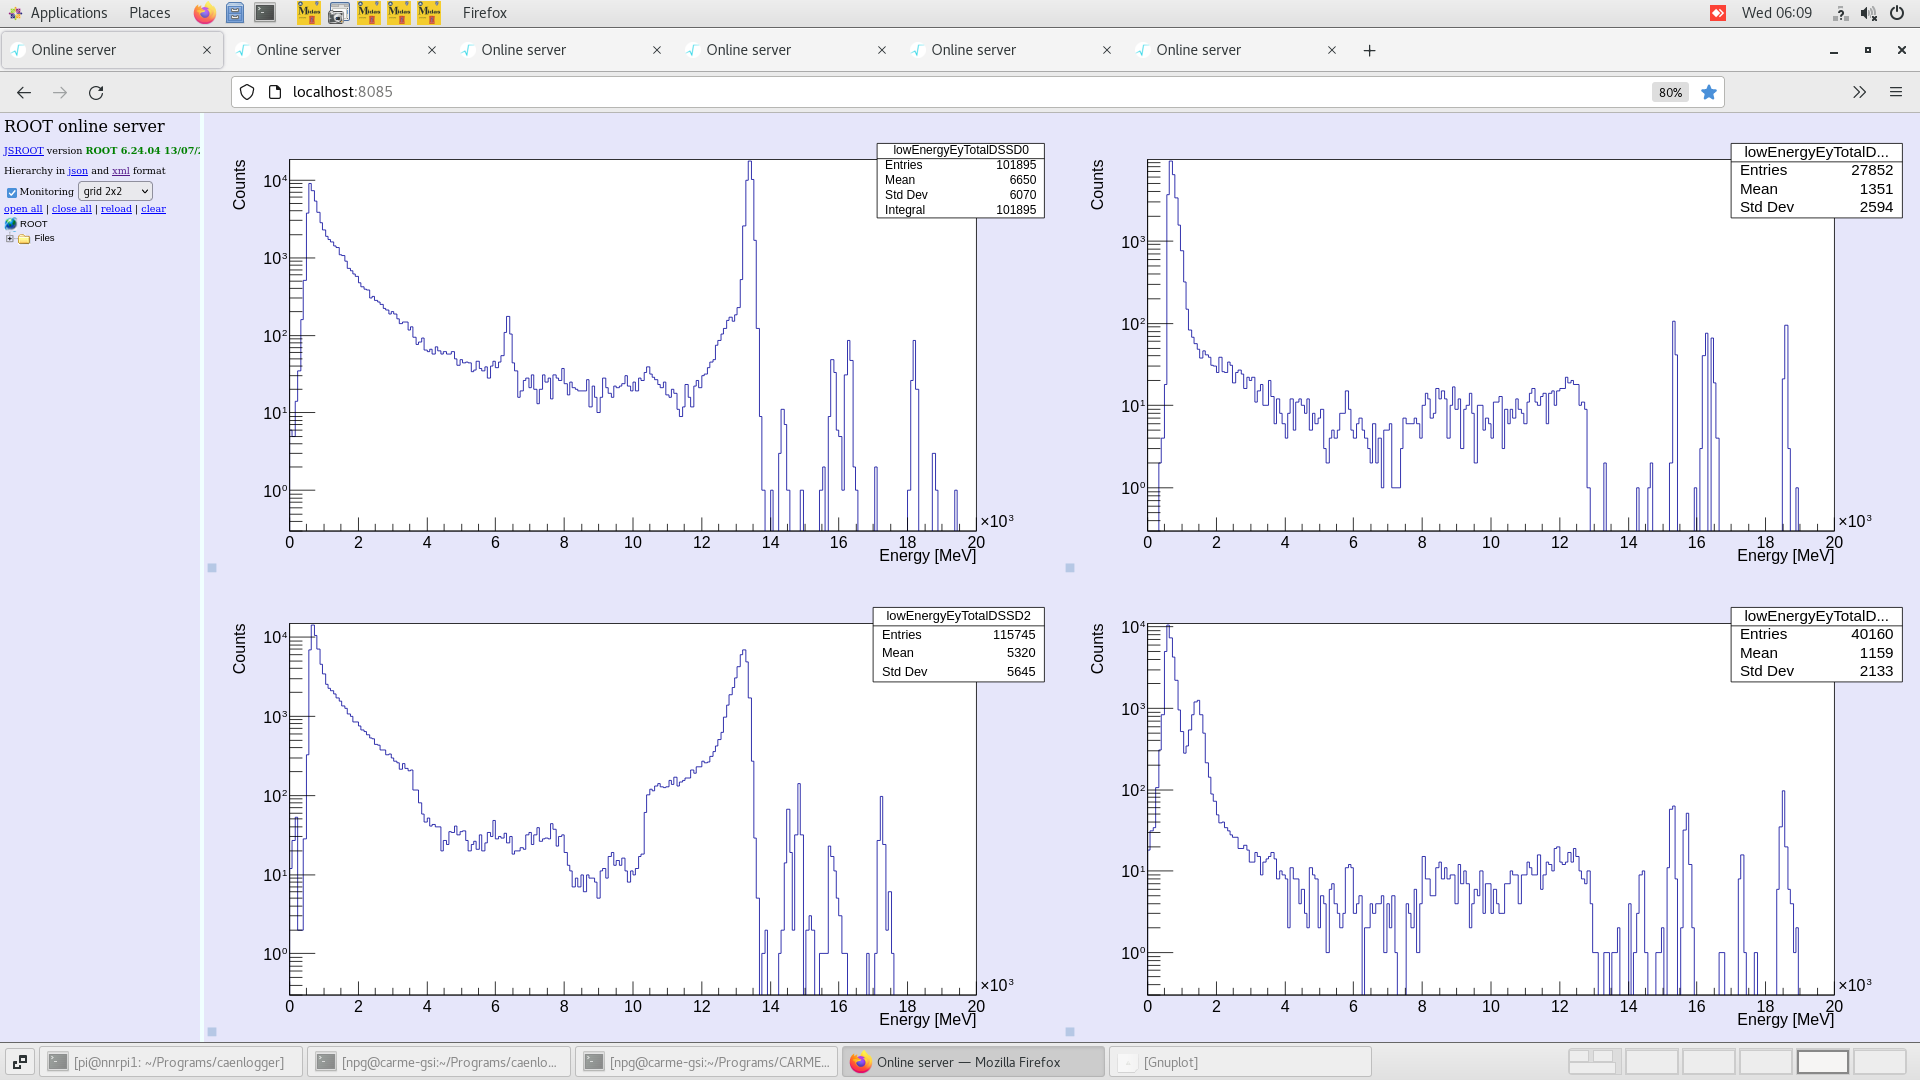
Task: Bookmark page with the star icon
Action: (x=1709, y=92)
